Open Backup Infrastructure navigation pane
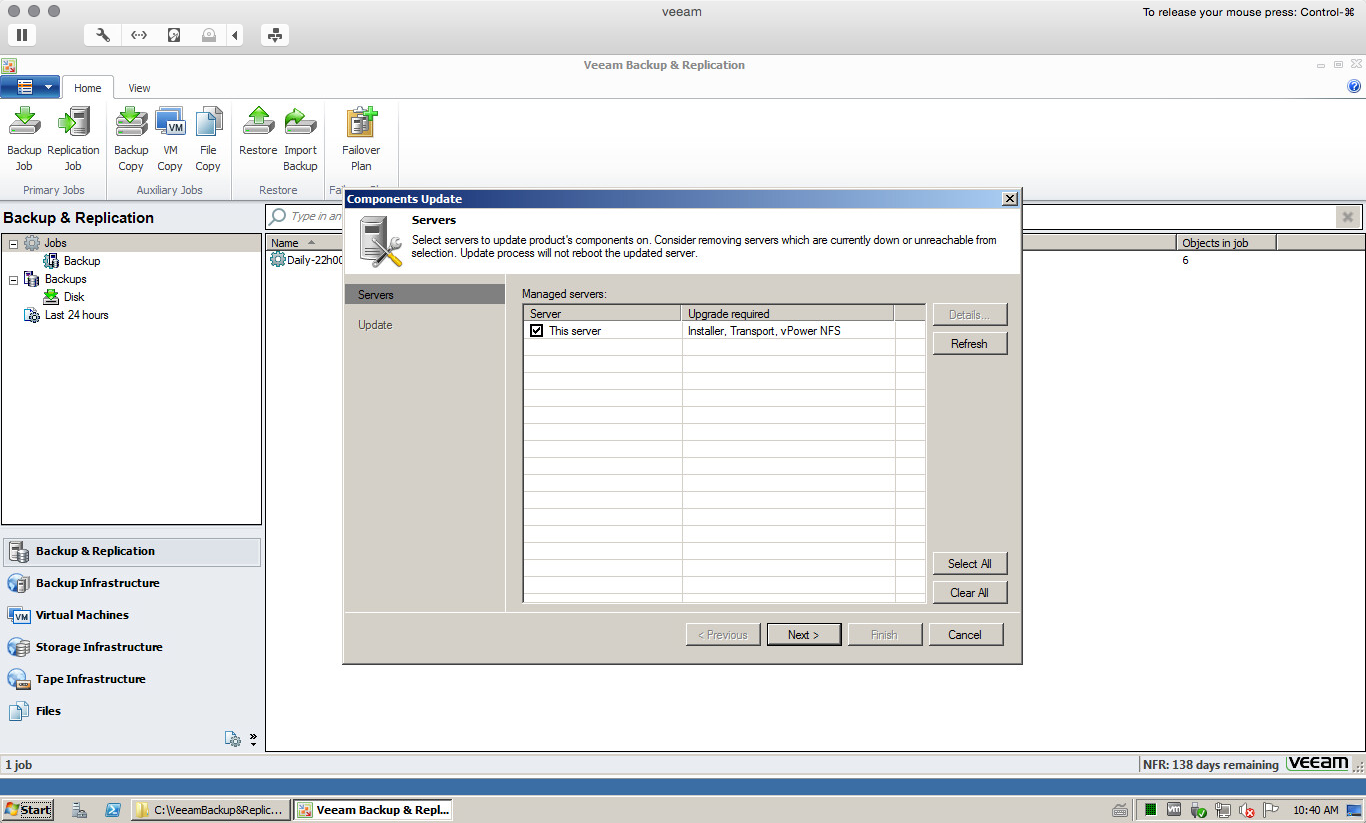 pyautogui.click(x=97, y=583)
